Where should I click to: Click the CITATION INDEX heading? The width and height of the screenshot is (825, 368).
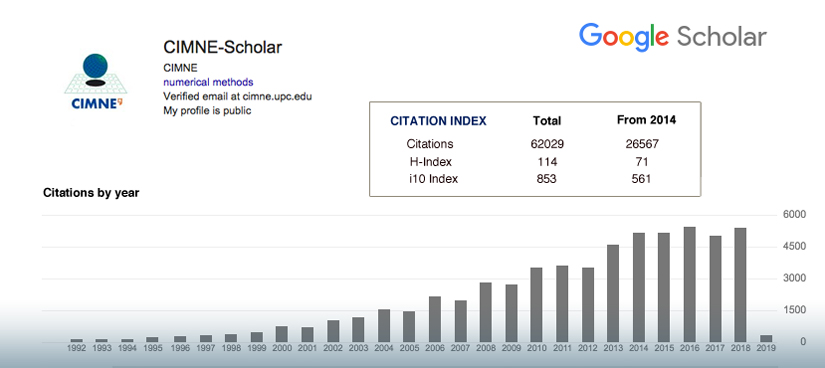pyautogui.click(x=438, y=121)
